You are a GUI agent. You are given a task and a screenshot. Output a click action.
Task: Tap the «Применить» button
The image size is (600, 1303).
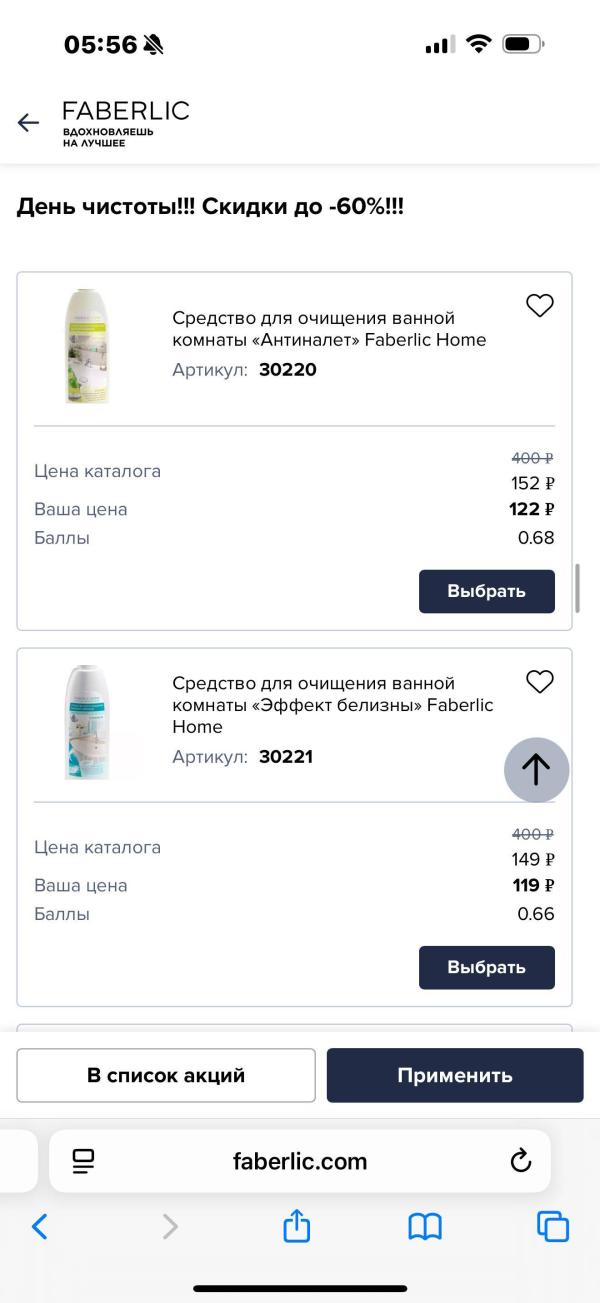point(455,1075)
